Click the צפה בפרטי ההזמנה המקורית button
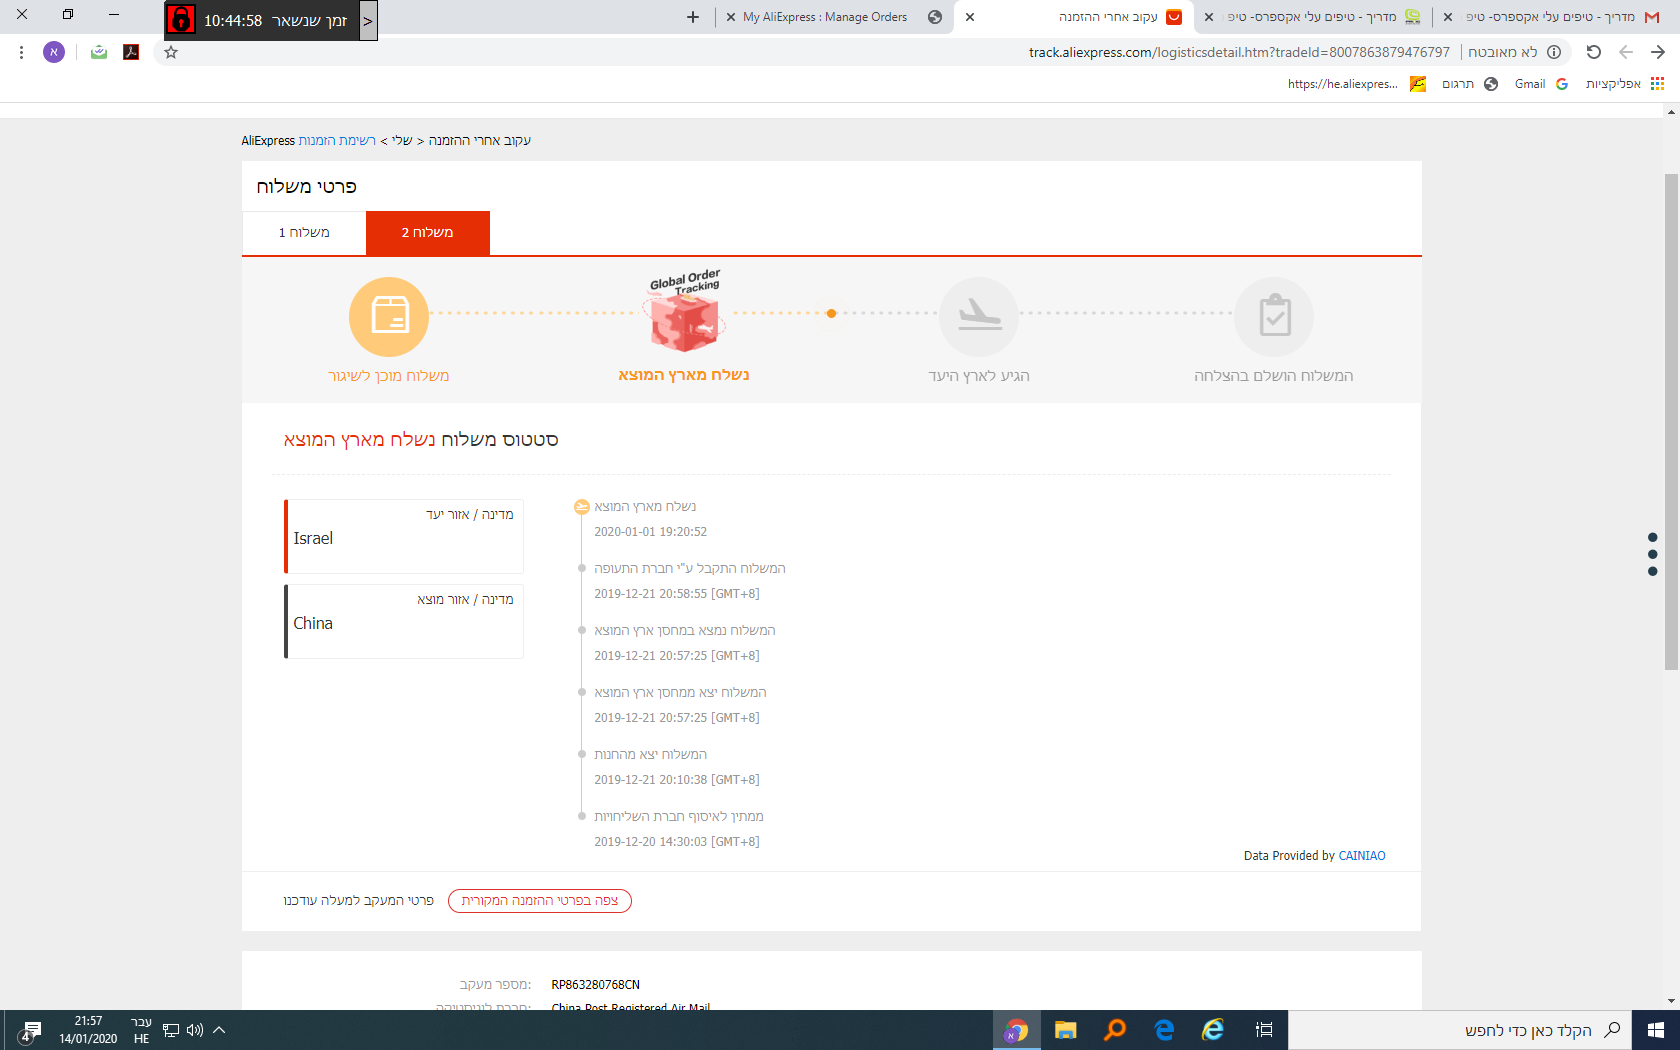 coord(540,901)
